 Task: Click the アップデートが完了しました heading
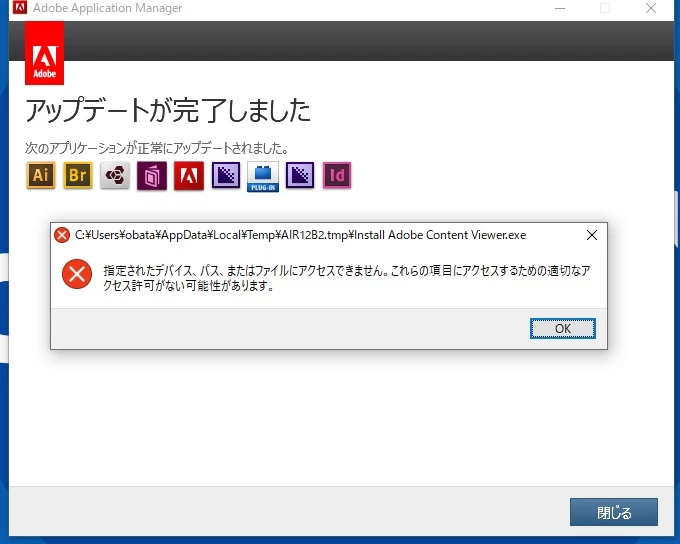click(168, 110)
